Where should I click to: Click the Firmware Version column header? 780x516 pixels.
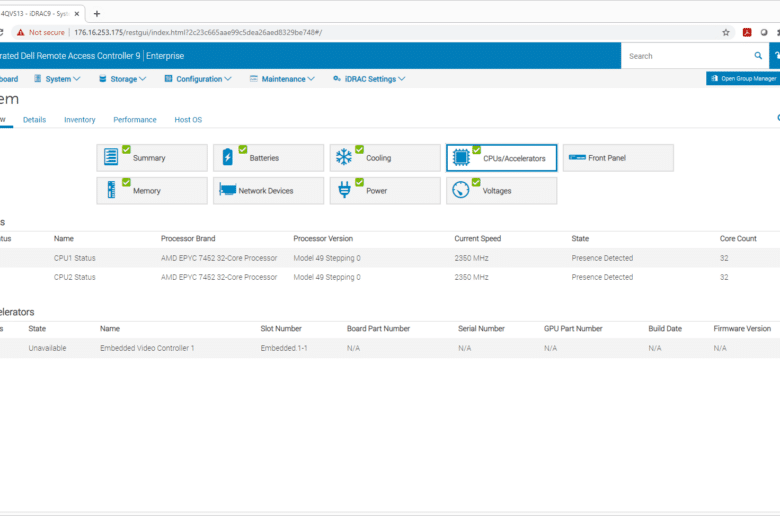(x=742, y=328)
